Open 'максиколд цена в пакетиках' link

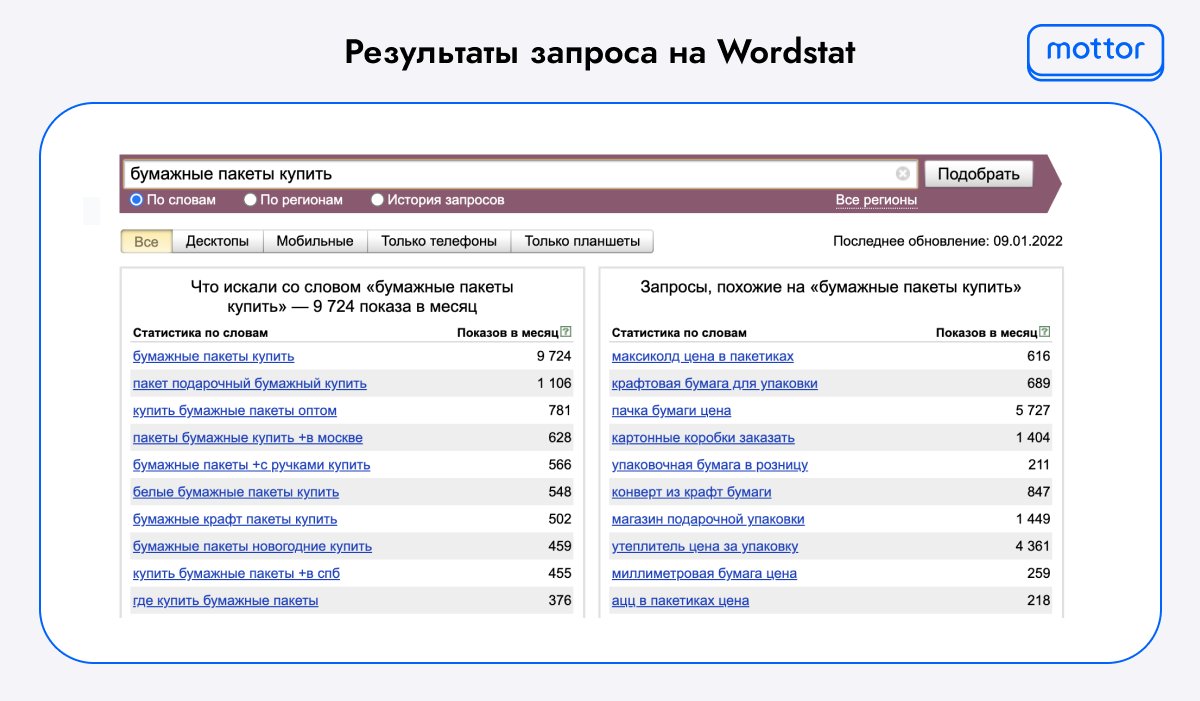[x=702, y=356]
